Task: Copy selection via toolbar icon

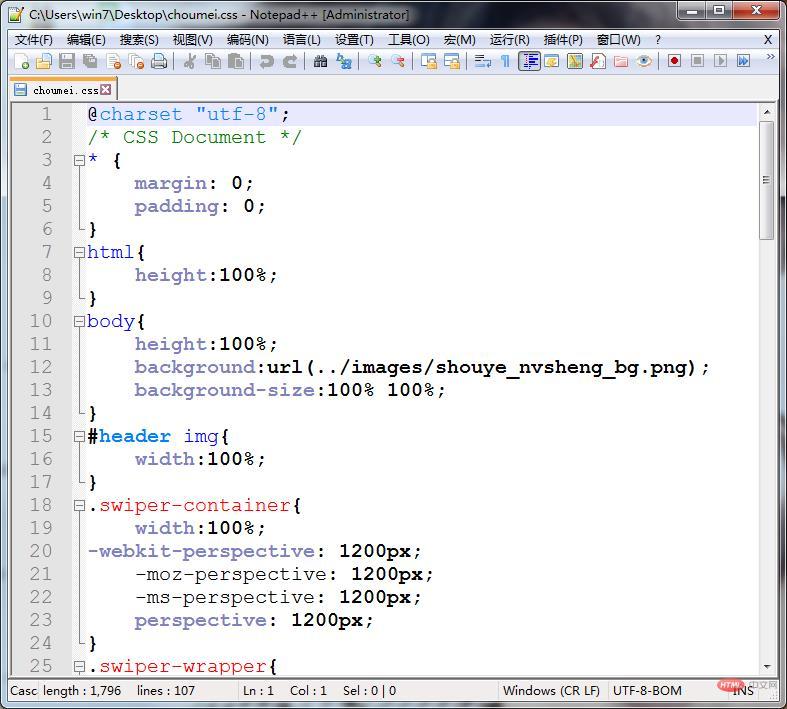Action: click(213, 61)
